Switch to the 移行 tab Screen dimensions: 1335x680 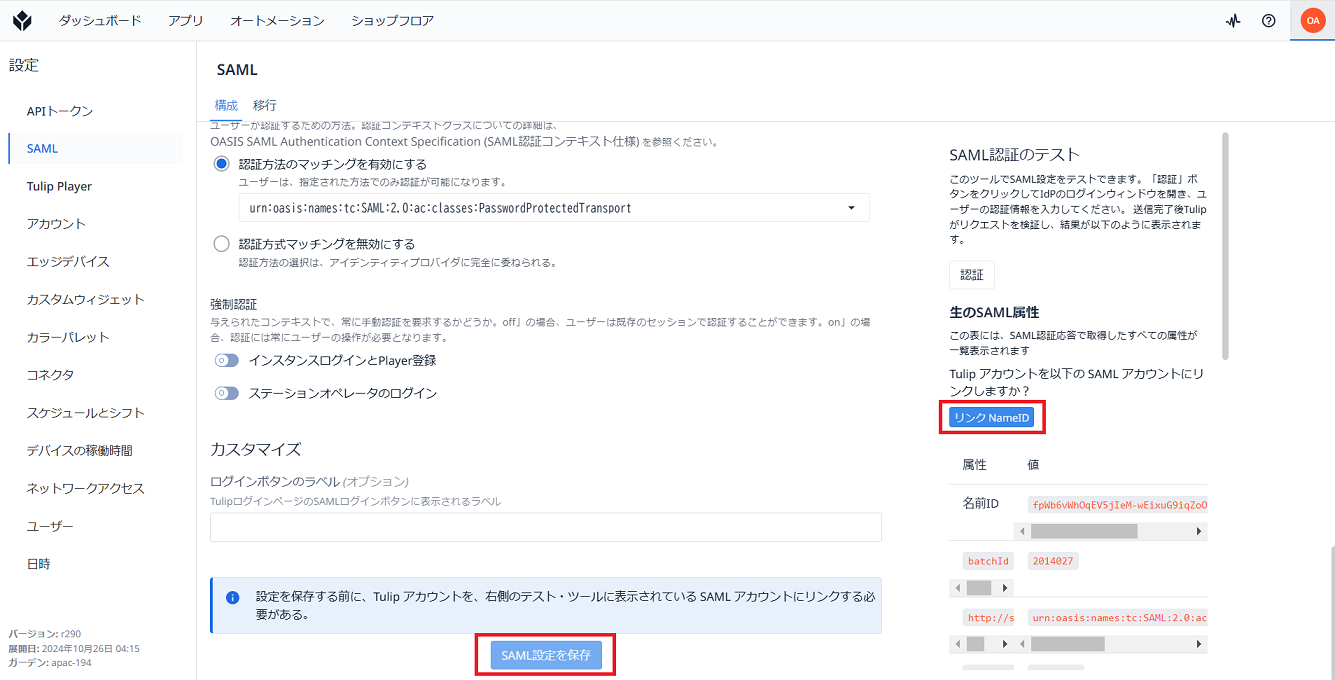pyautogui.click(x=265, y=105)
